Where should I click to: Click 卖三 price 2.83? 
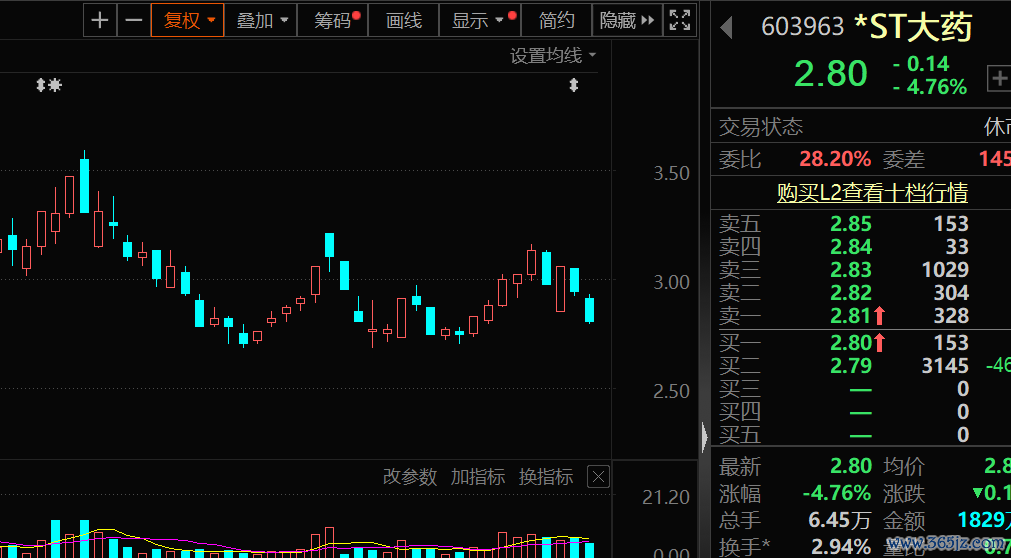click(x=851, y=270)
